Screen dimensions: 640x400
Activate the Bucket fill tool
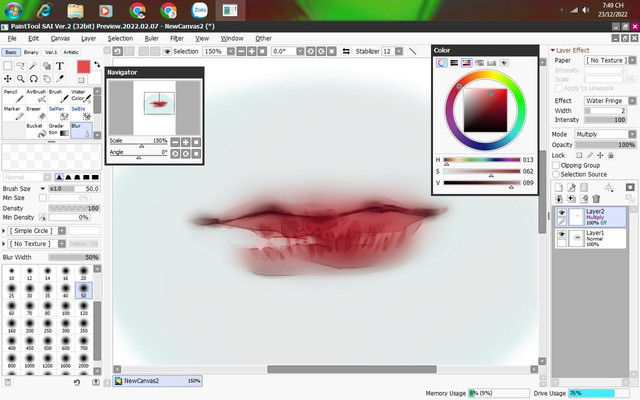(34, 131)
